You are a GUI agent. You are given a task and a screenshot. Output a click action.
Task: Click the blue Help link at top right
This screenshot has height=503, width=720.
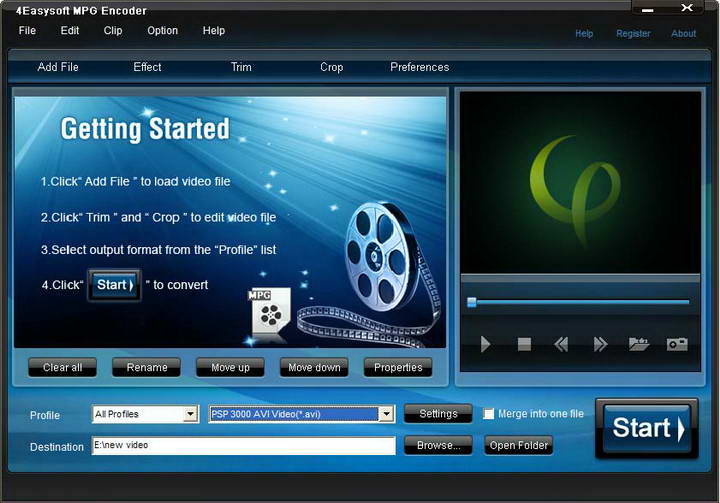[x=584, y=34]
